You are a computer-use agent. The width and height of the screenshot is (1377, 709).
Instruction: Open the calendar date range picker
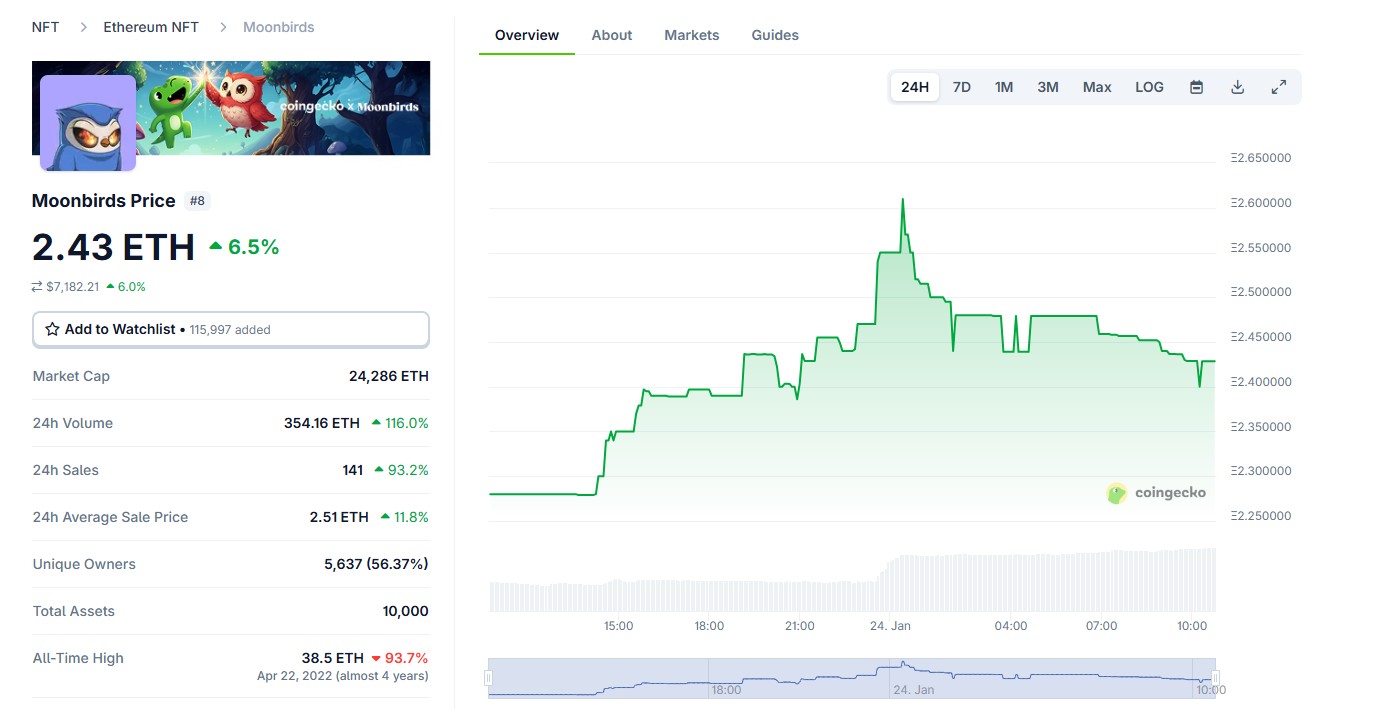coord(1196,87)
